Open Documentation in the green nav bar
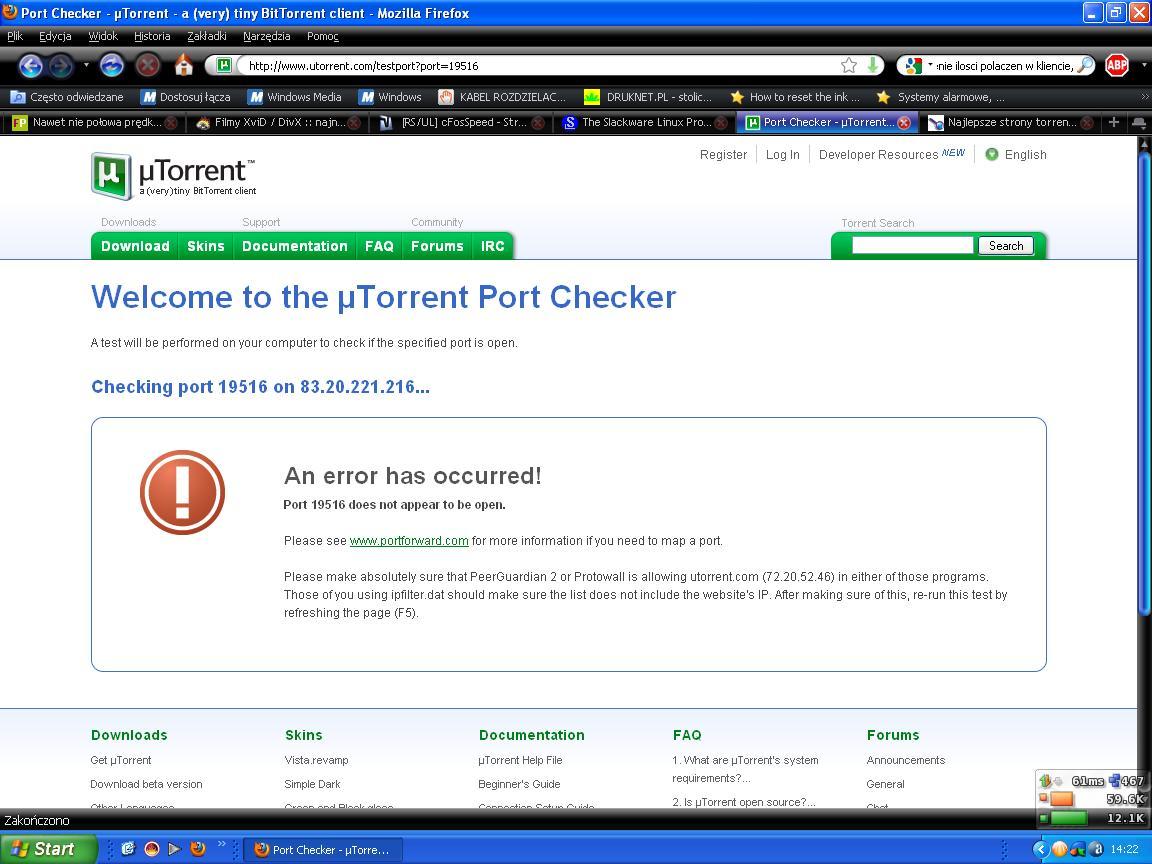Image resolution: width=1152 pixels, height=864 pixels. tap(295, 246)
